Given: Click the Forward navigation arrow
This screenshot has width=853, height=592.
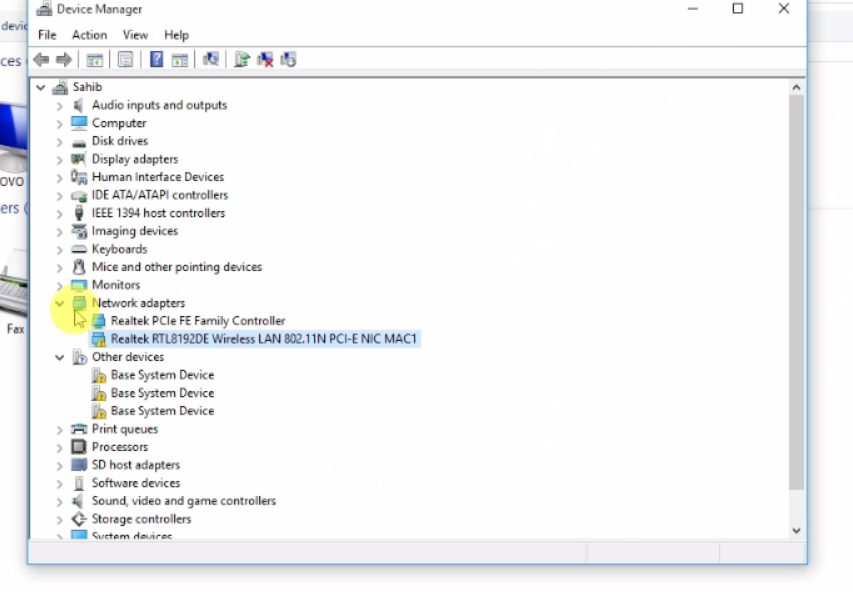Looking at the screenshot, I should tap(64, 59).
